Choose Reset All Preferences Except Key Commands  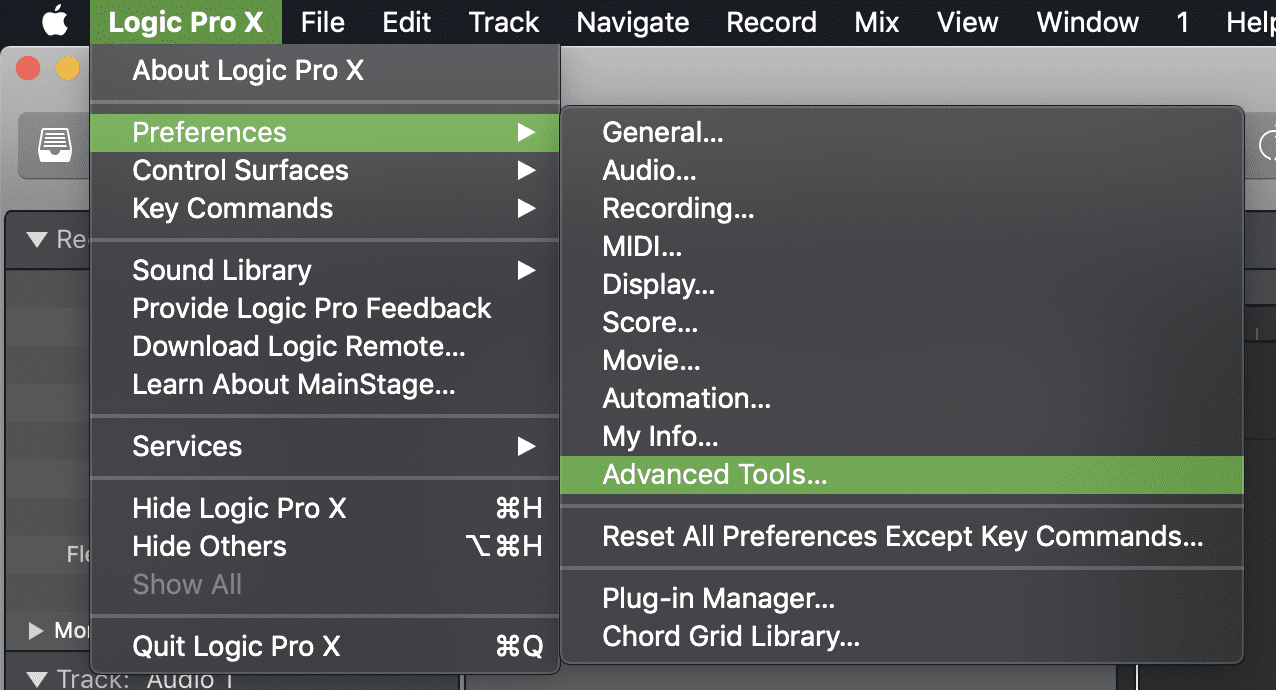(x=902, y=537)
